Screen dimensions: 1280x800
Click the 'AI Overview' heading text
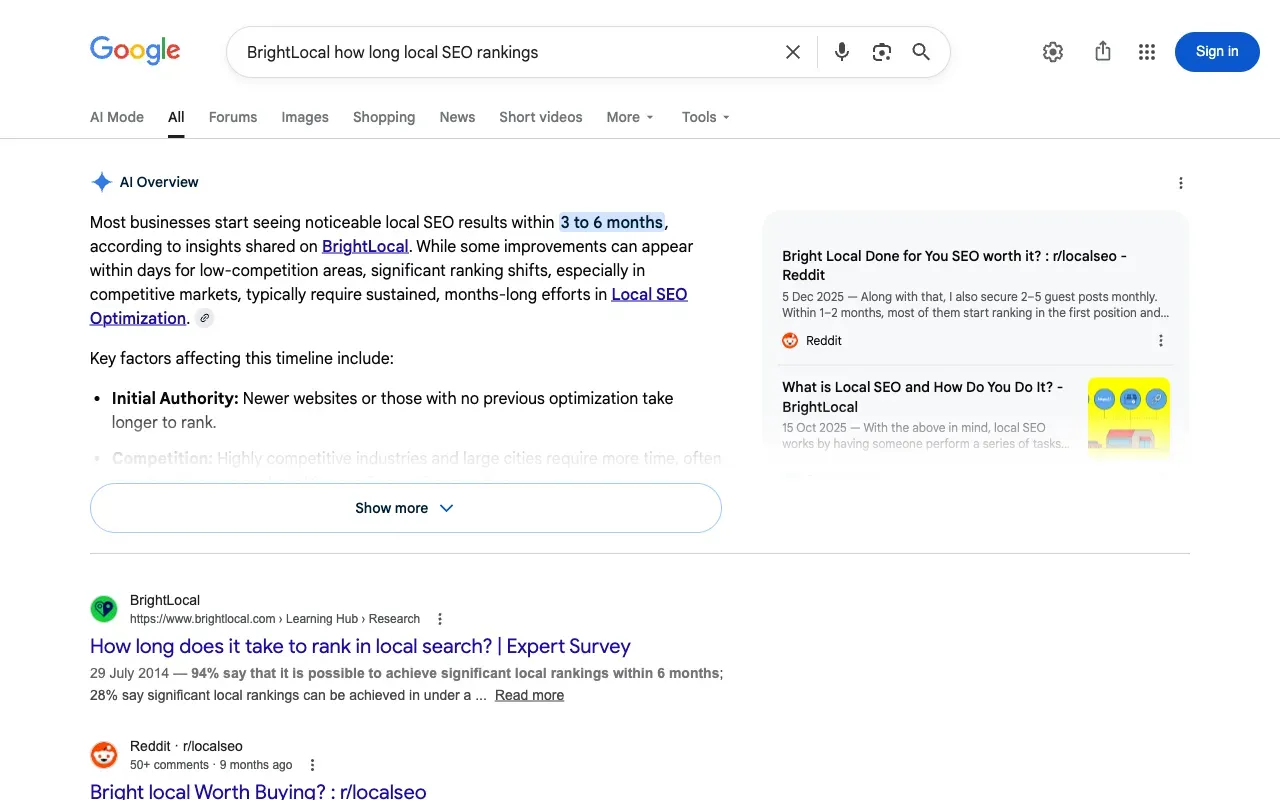(x=159, y=182)
